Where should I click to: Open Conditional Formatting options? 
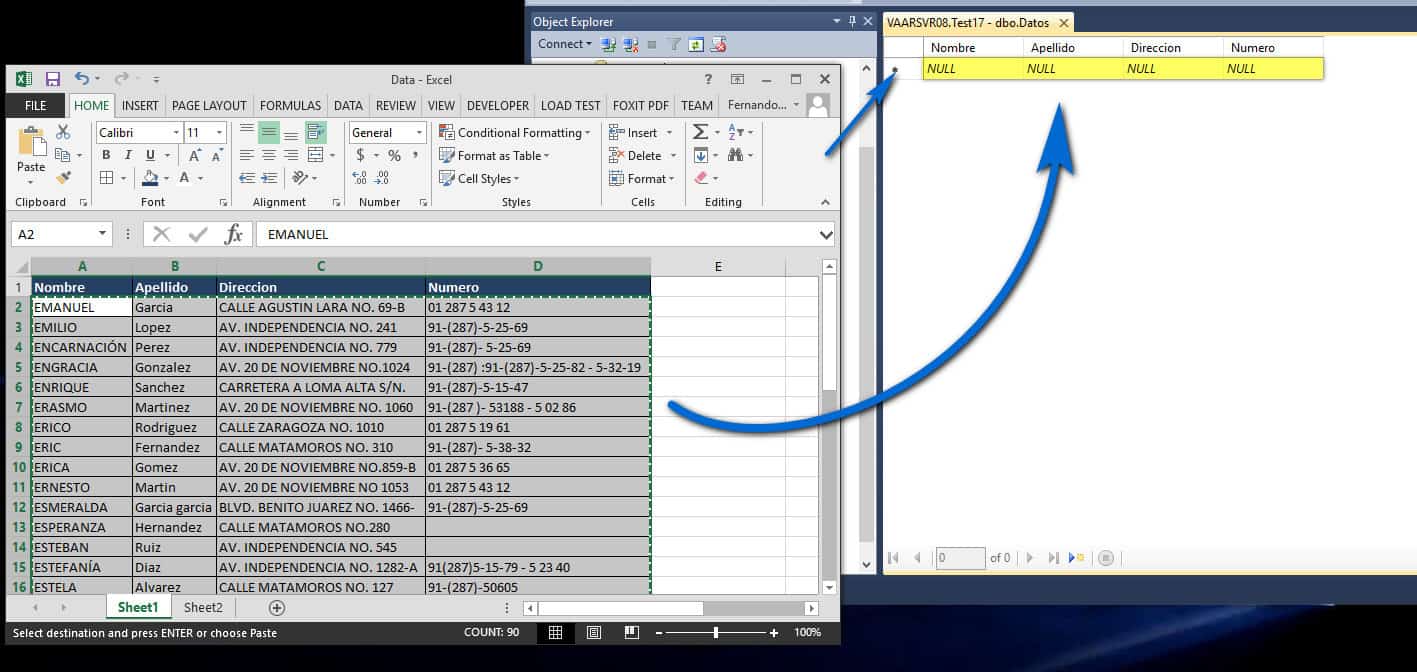click(515, 132)
